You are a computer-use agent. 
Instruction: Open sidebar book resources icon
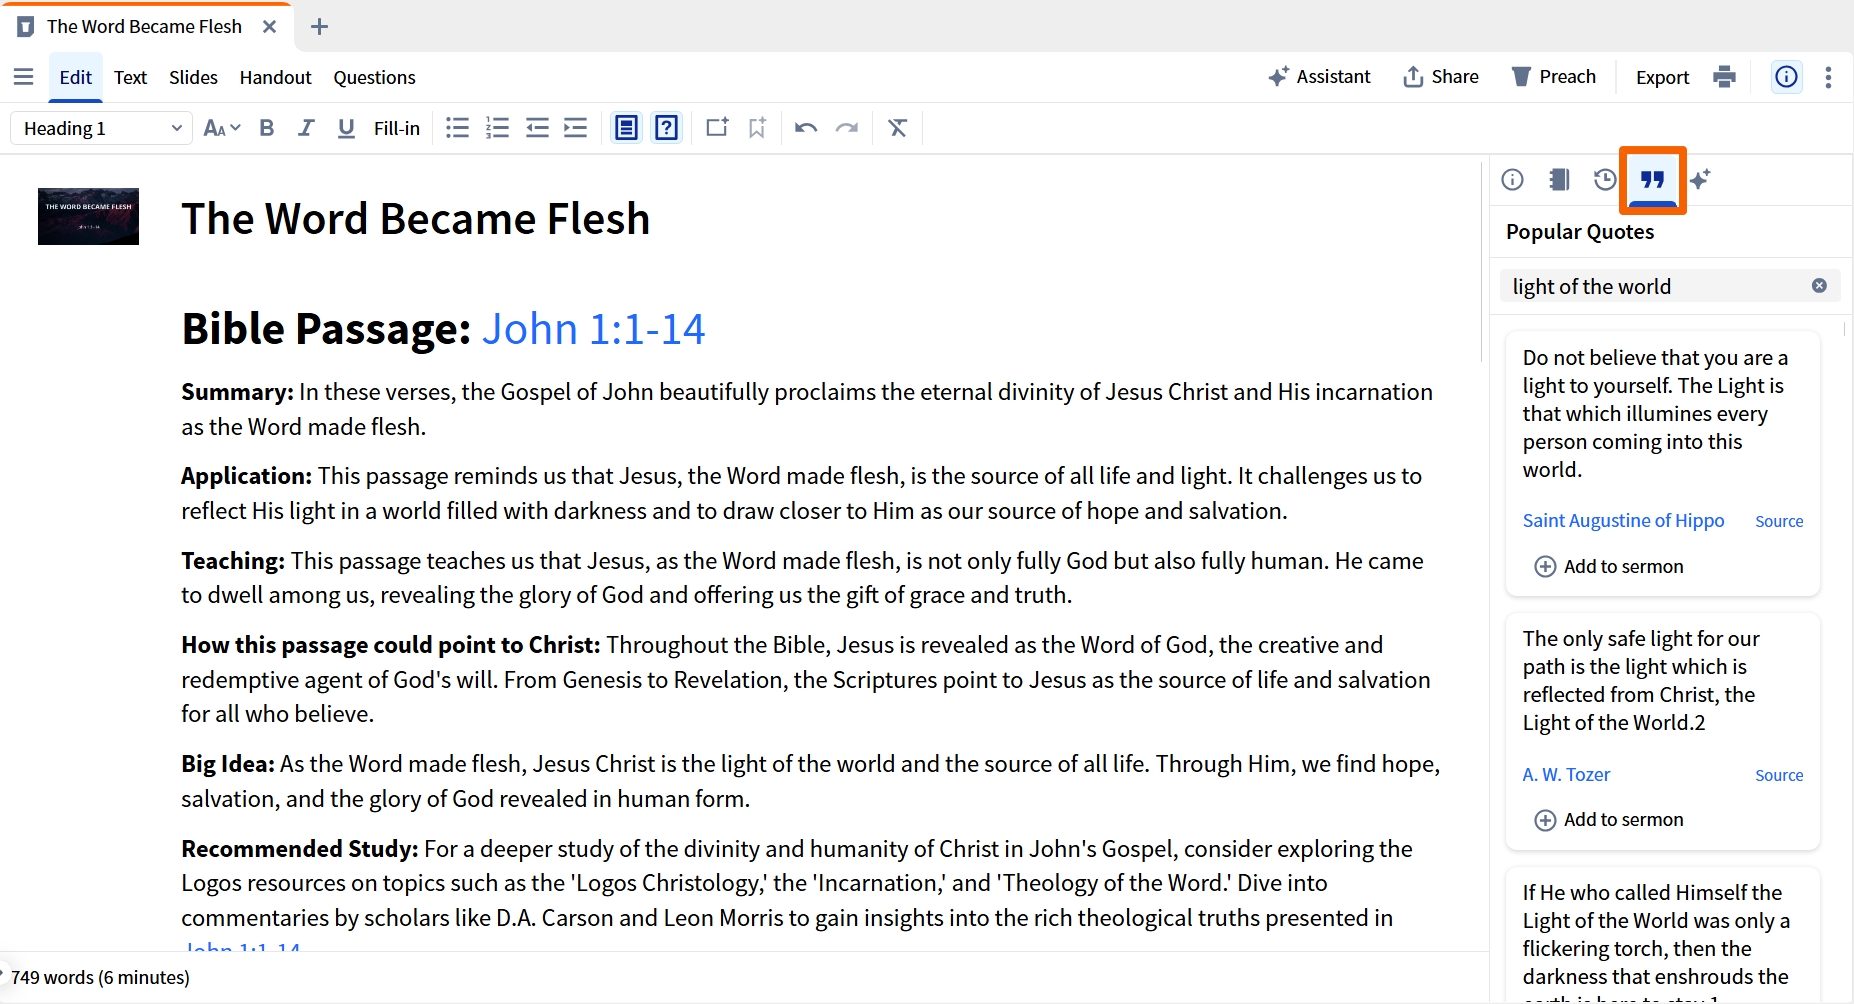point(1559,179)
